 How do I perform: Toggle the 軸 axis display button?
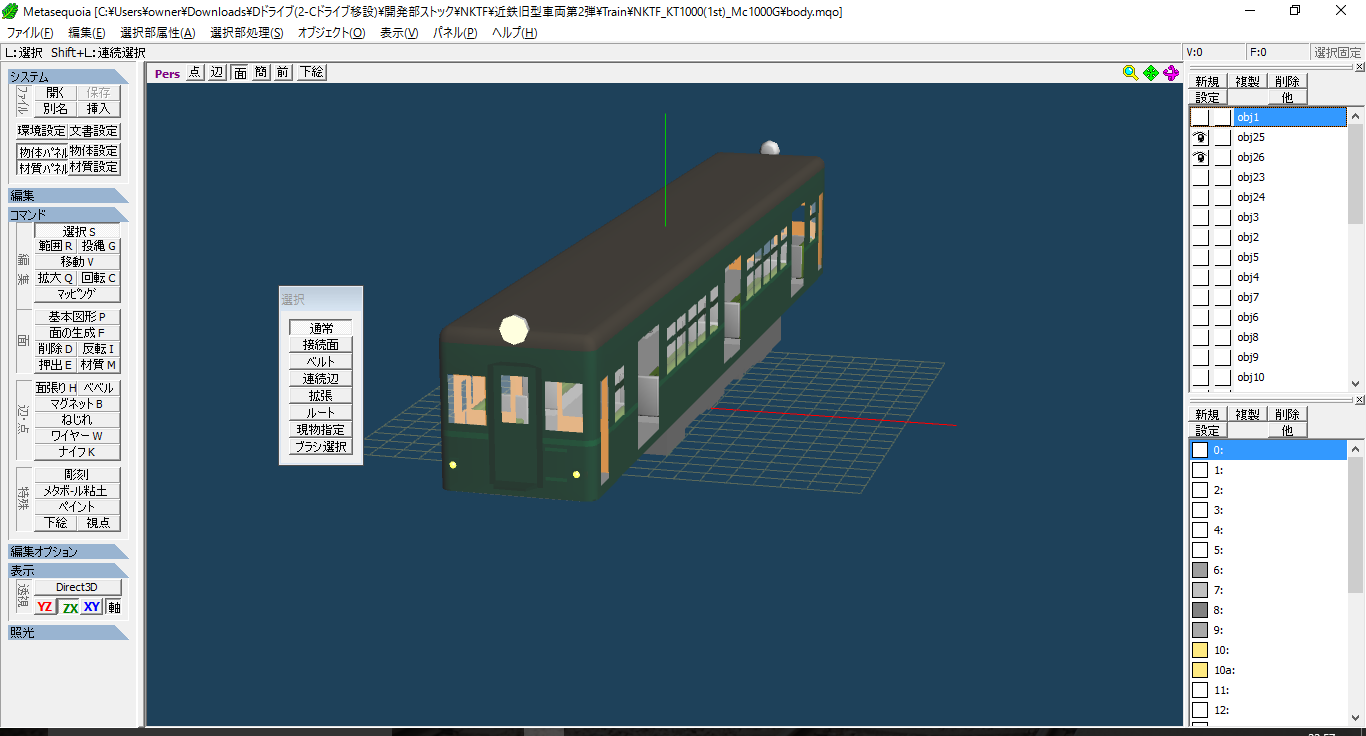click(x=114, y=607)
